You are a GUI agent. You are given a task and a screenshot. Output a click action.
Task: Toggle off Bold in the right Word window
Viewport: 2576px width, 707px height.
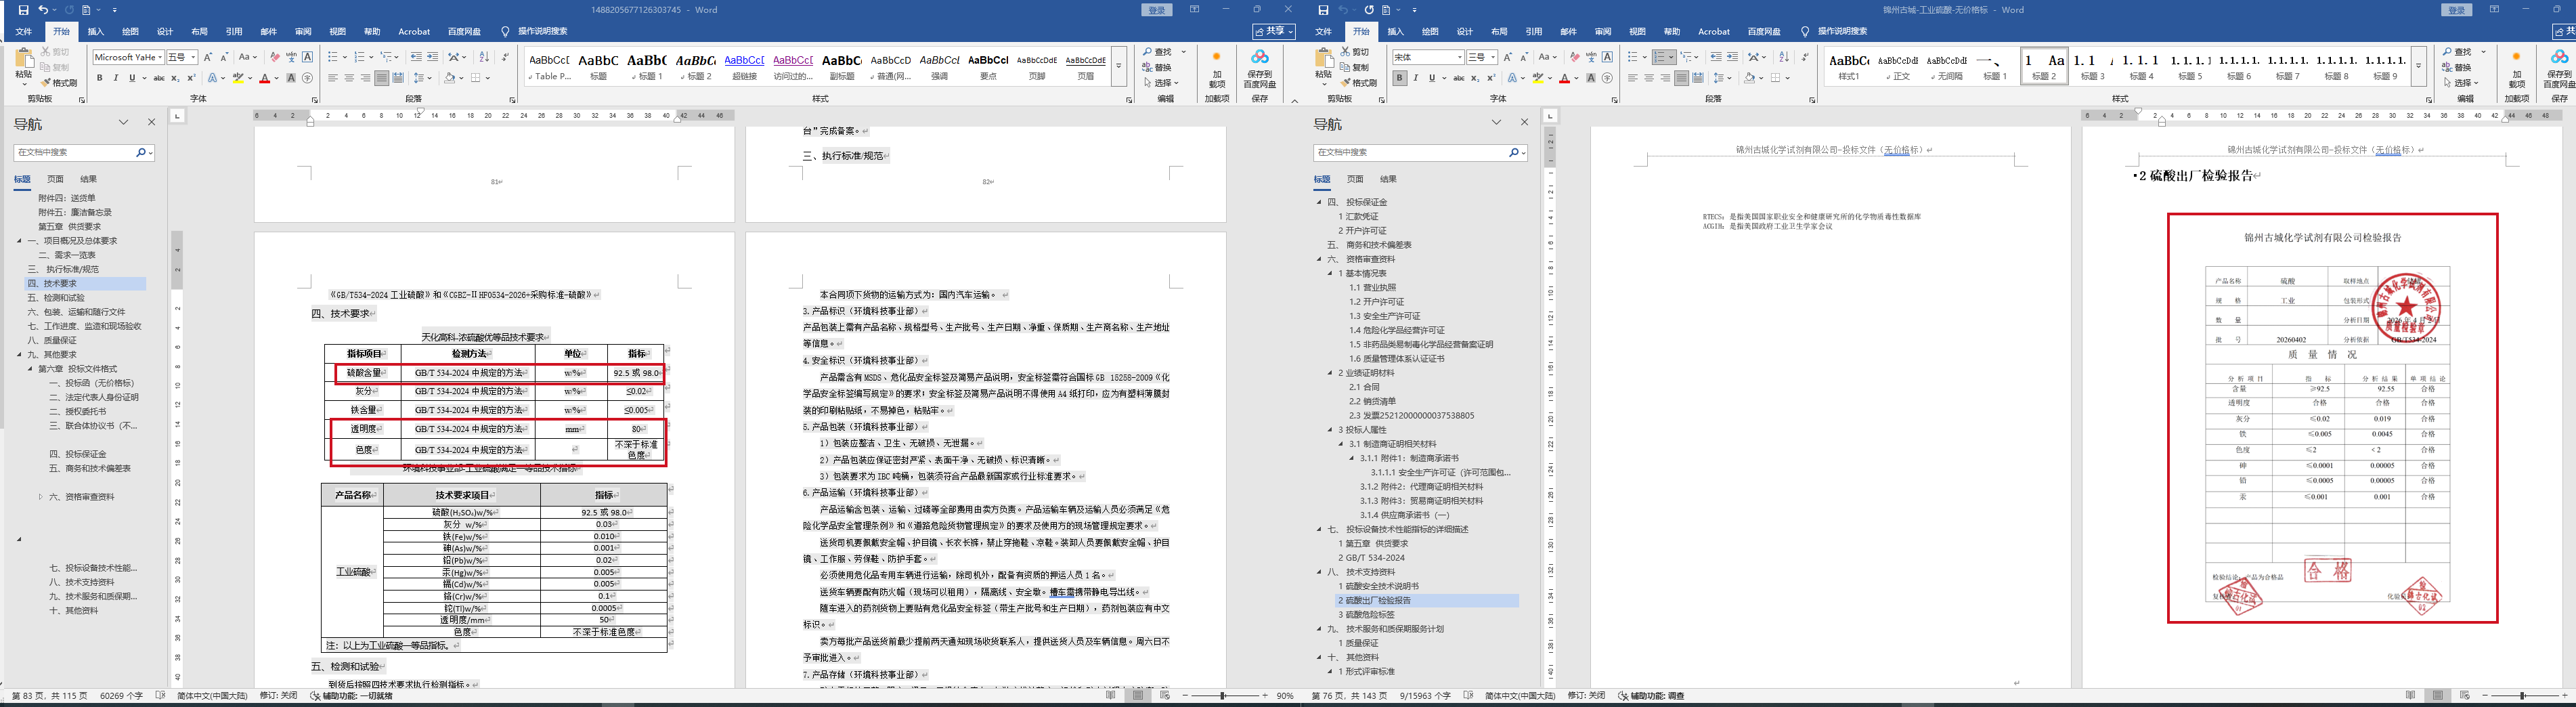[1399, 78]
